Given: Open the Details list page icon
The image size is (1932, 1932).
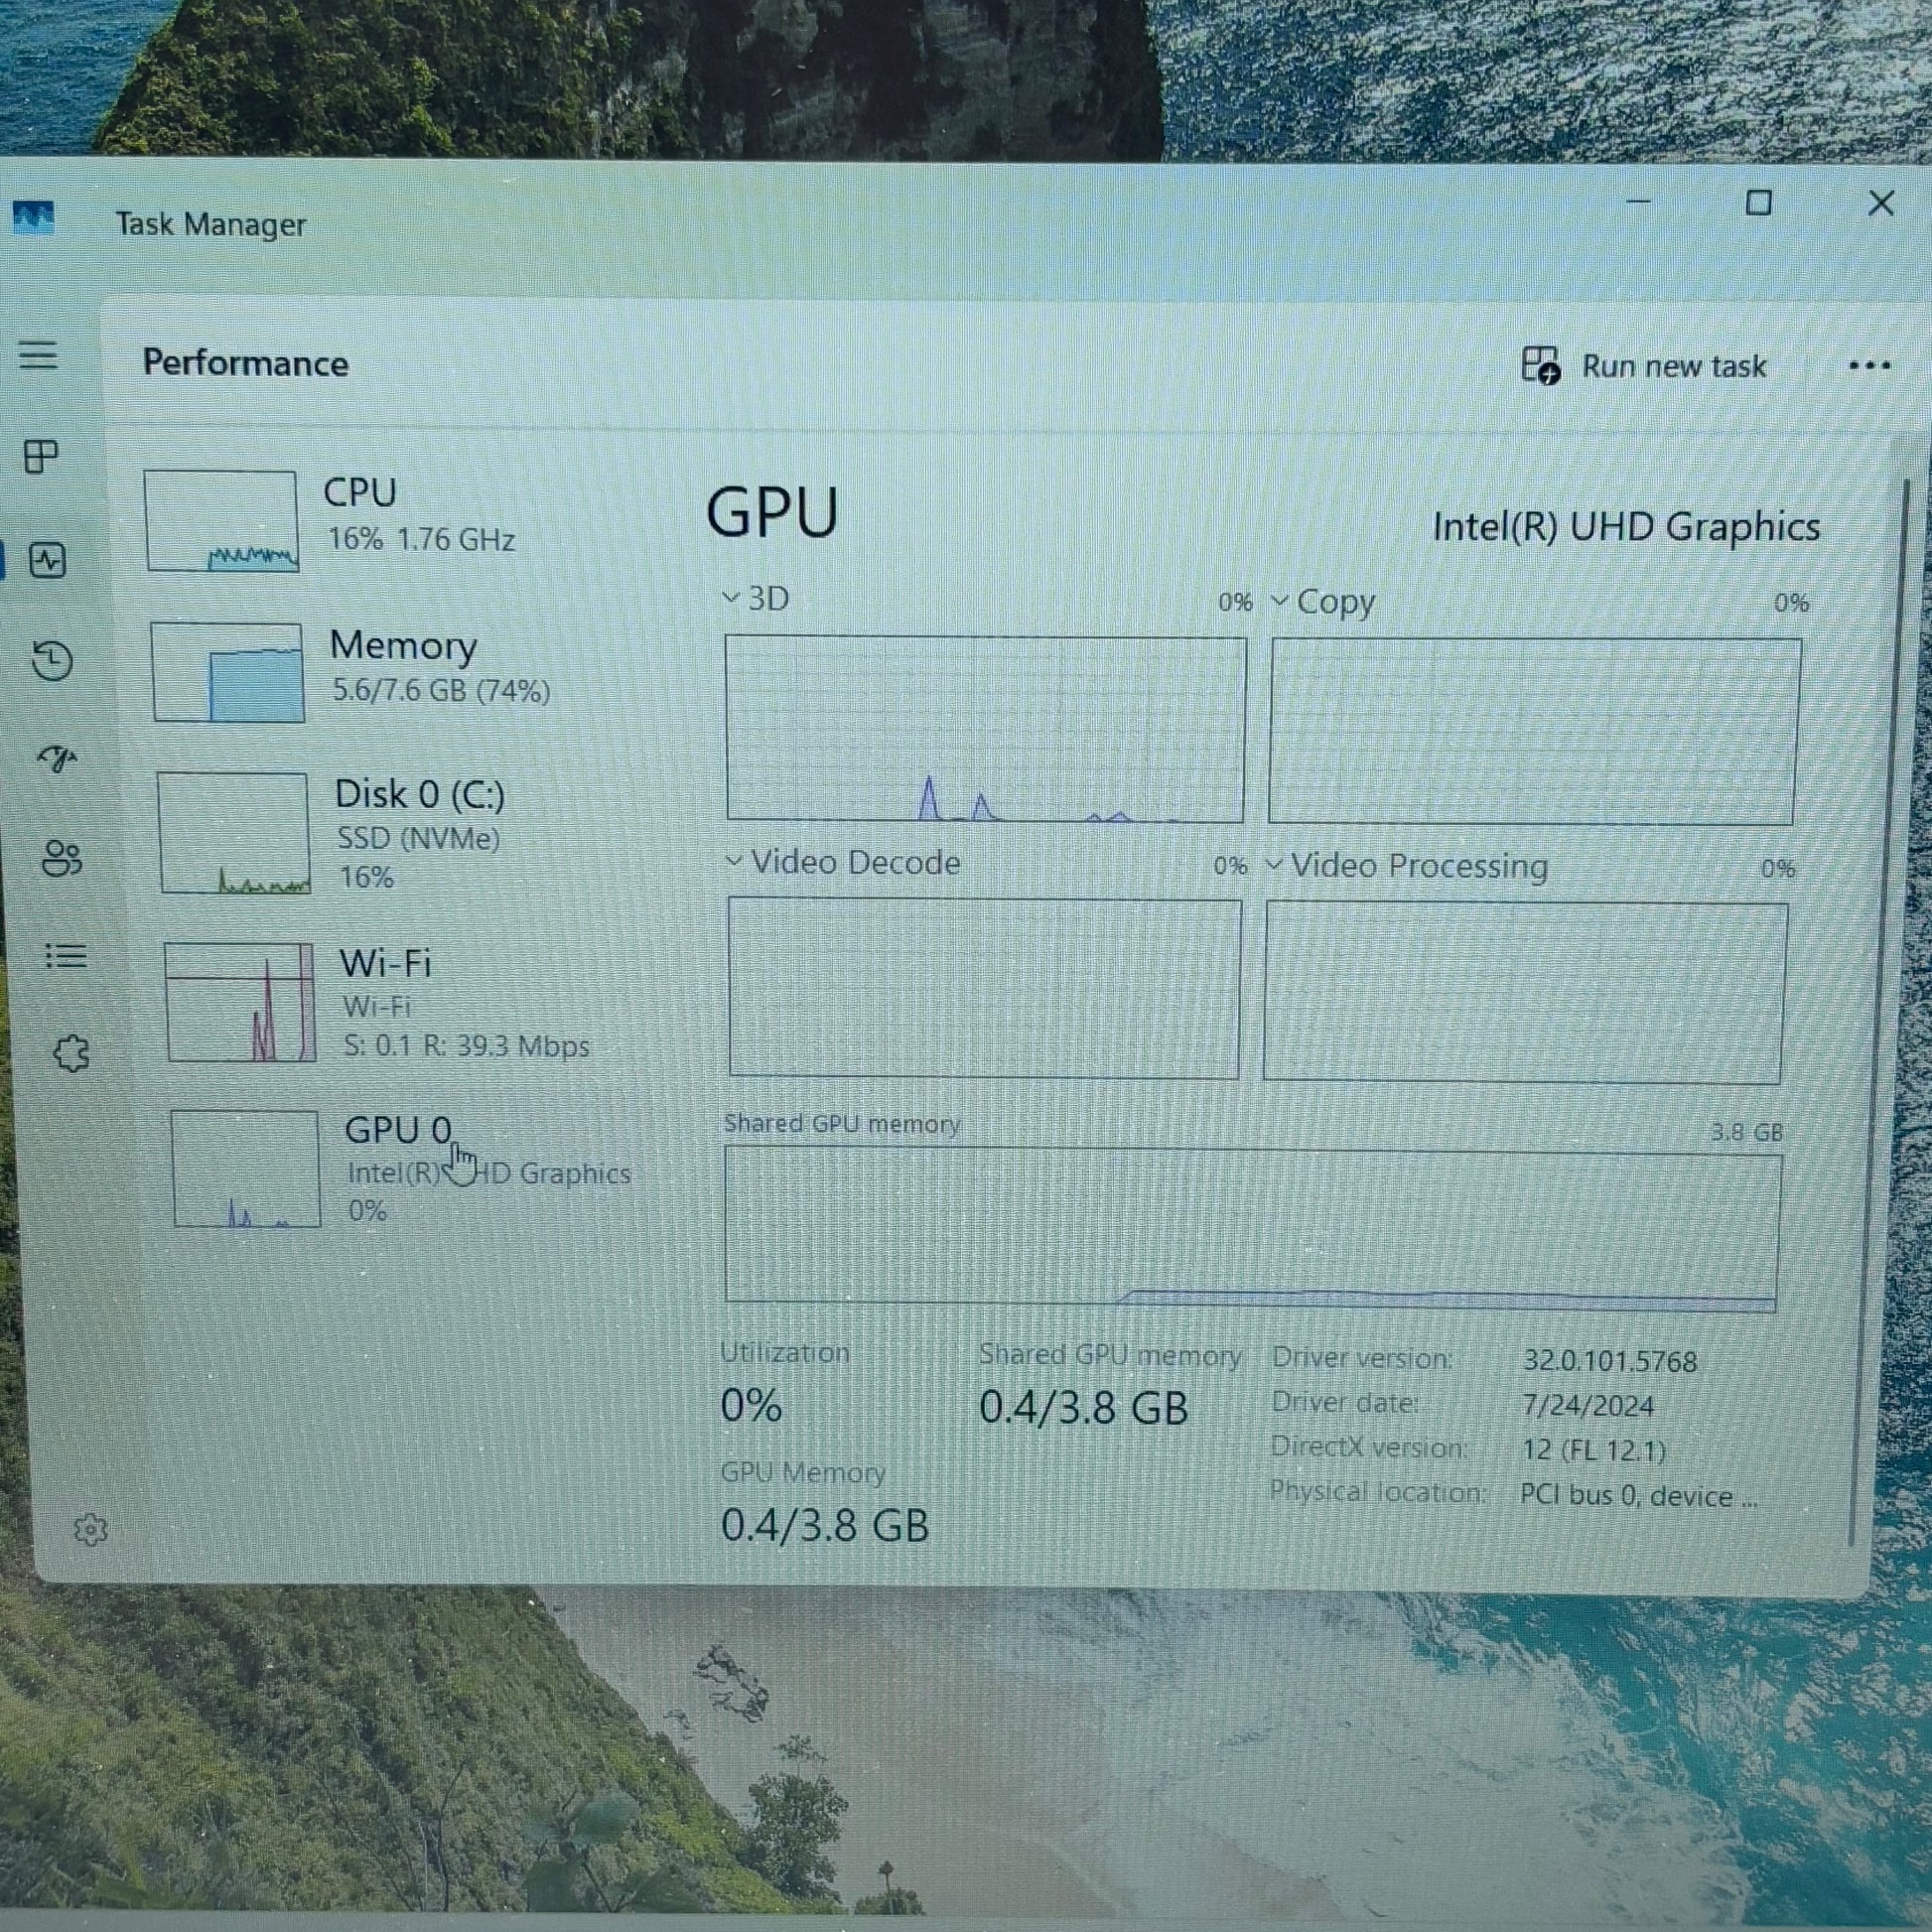Looking at the screenshot, I should (x=66, y=957).
